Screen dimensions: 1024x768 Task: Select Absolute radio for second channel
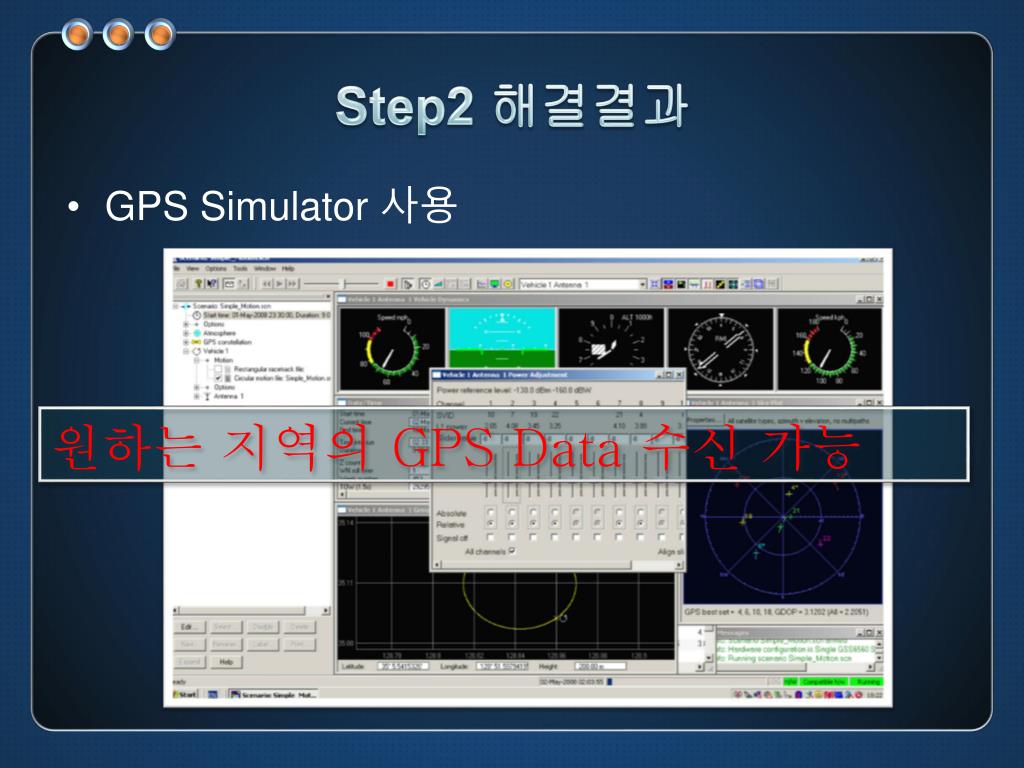(x=512, y=512)
